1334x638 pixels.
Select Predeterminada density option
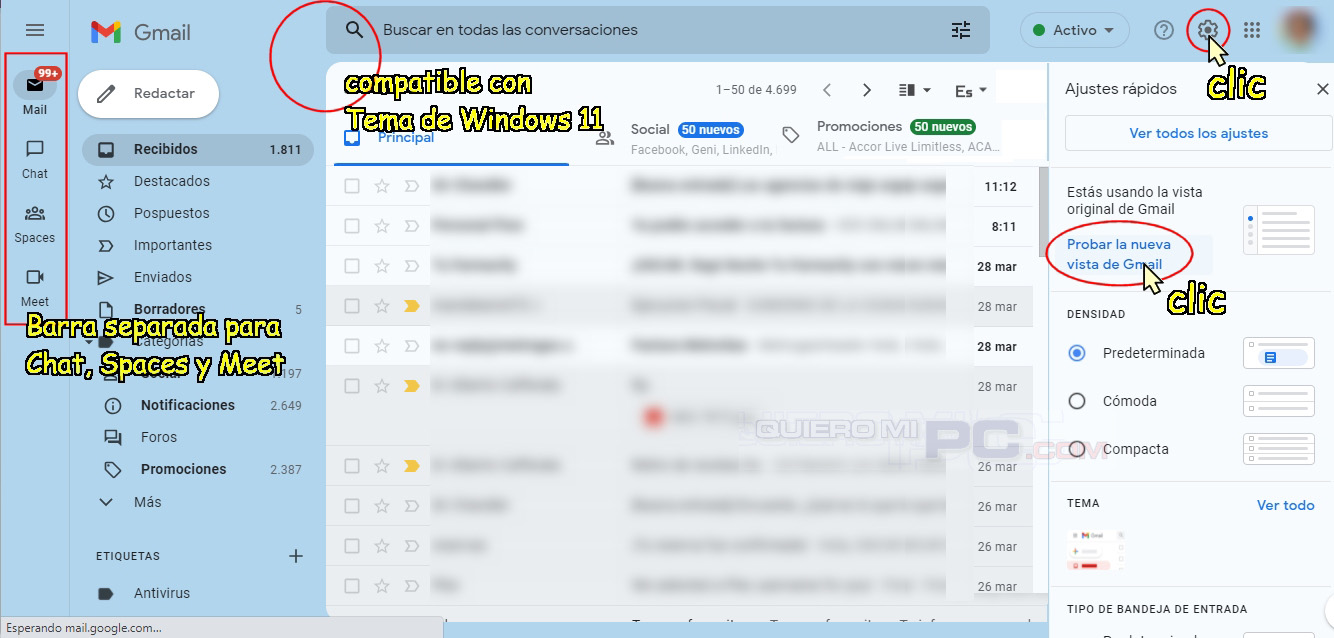(1077, 353)
